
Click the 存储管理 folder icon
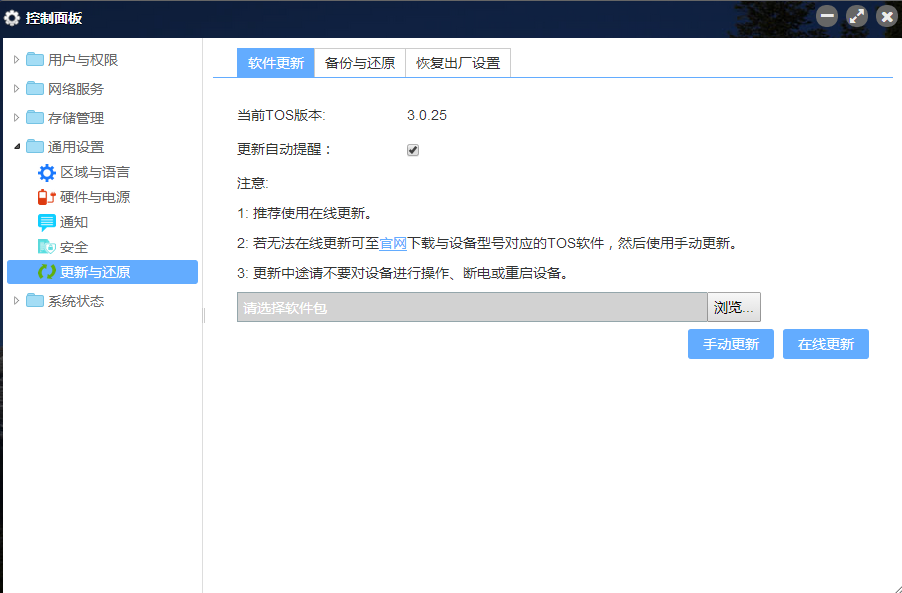pyautogui.click(x=35, y=118)
